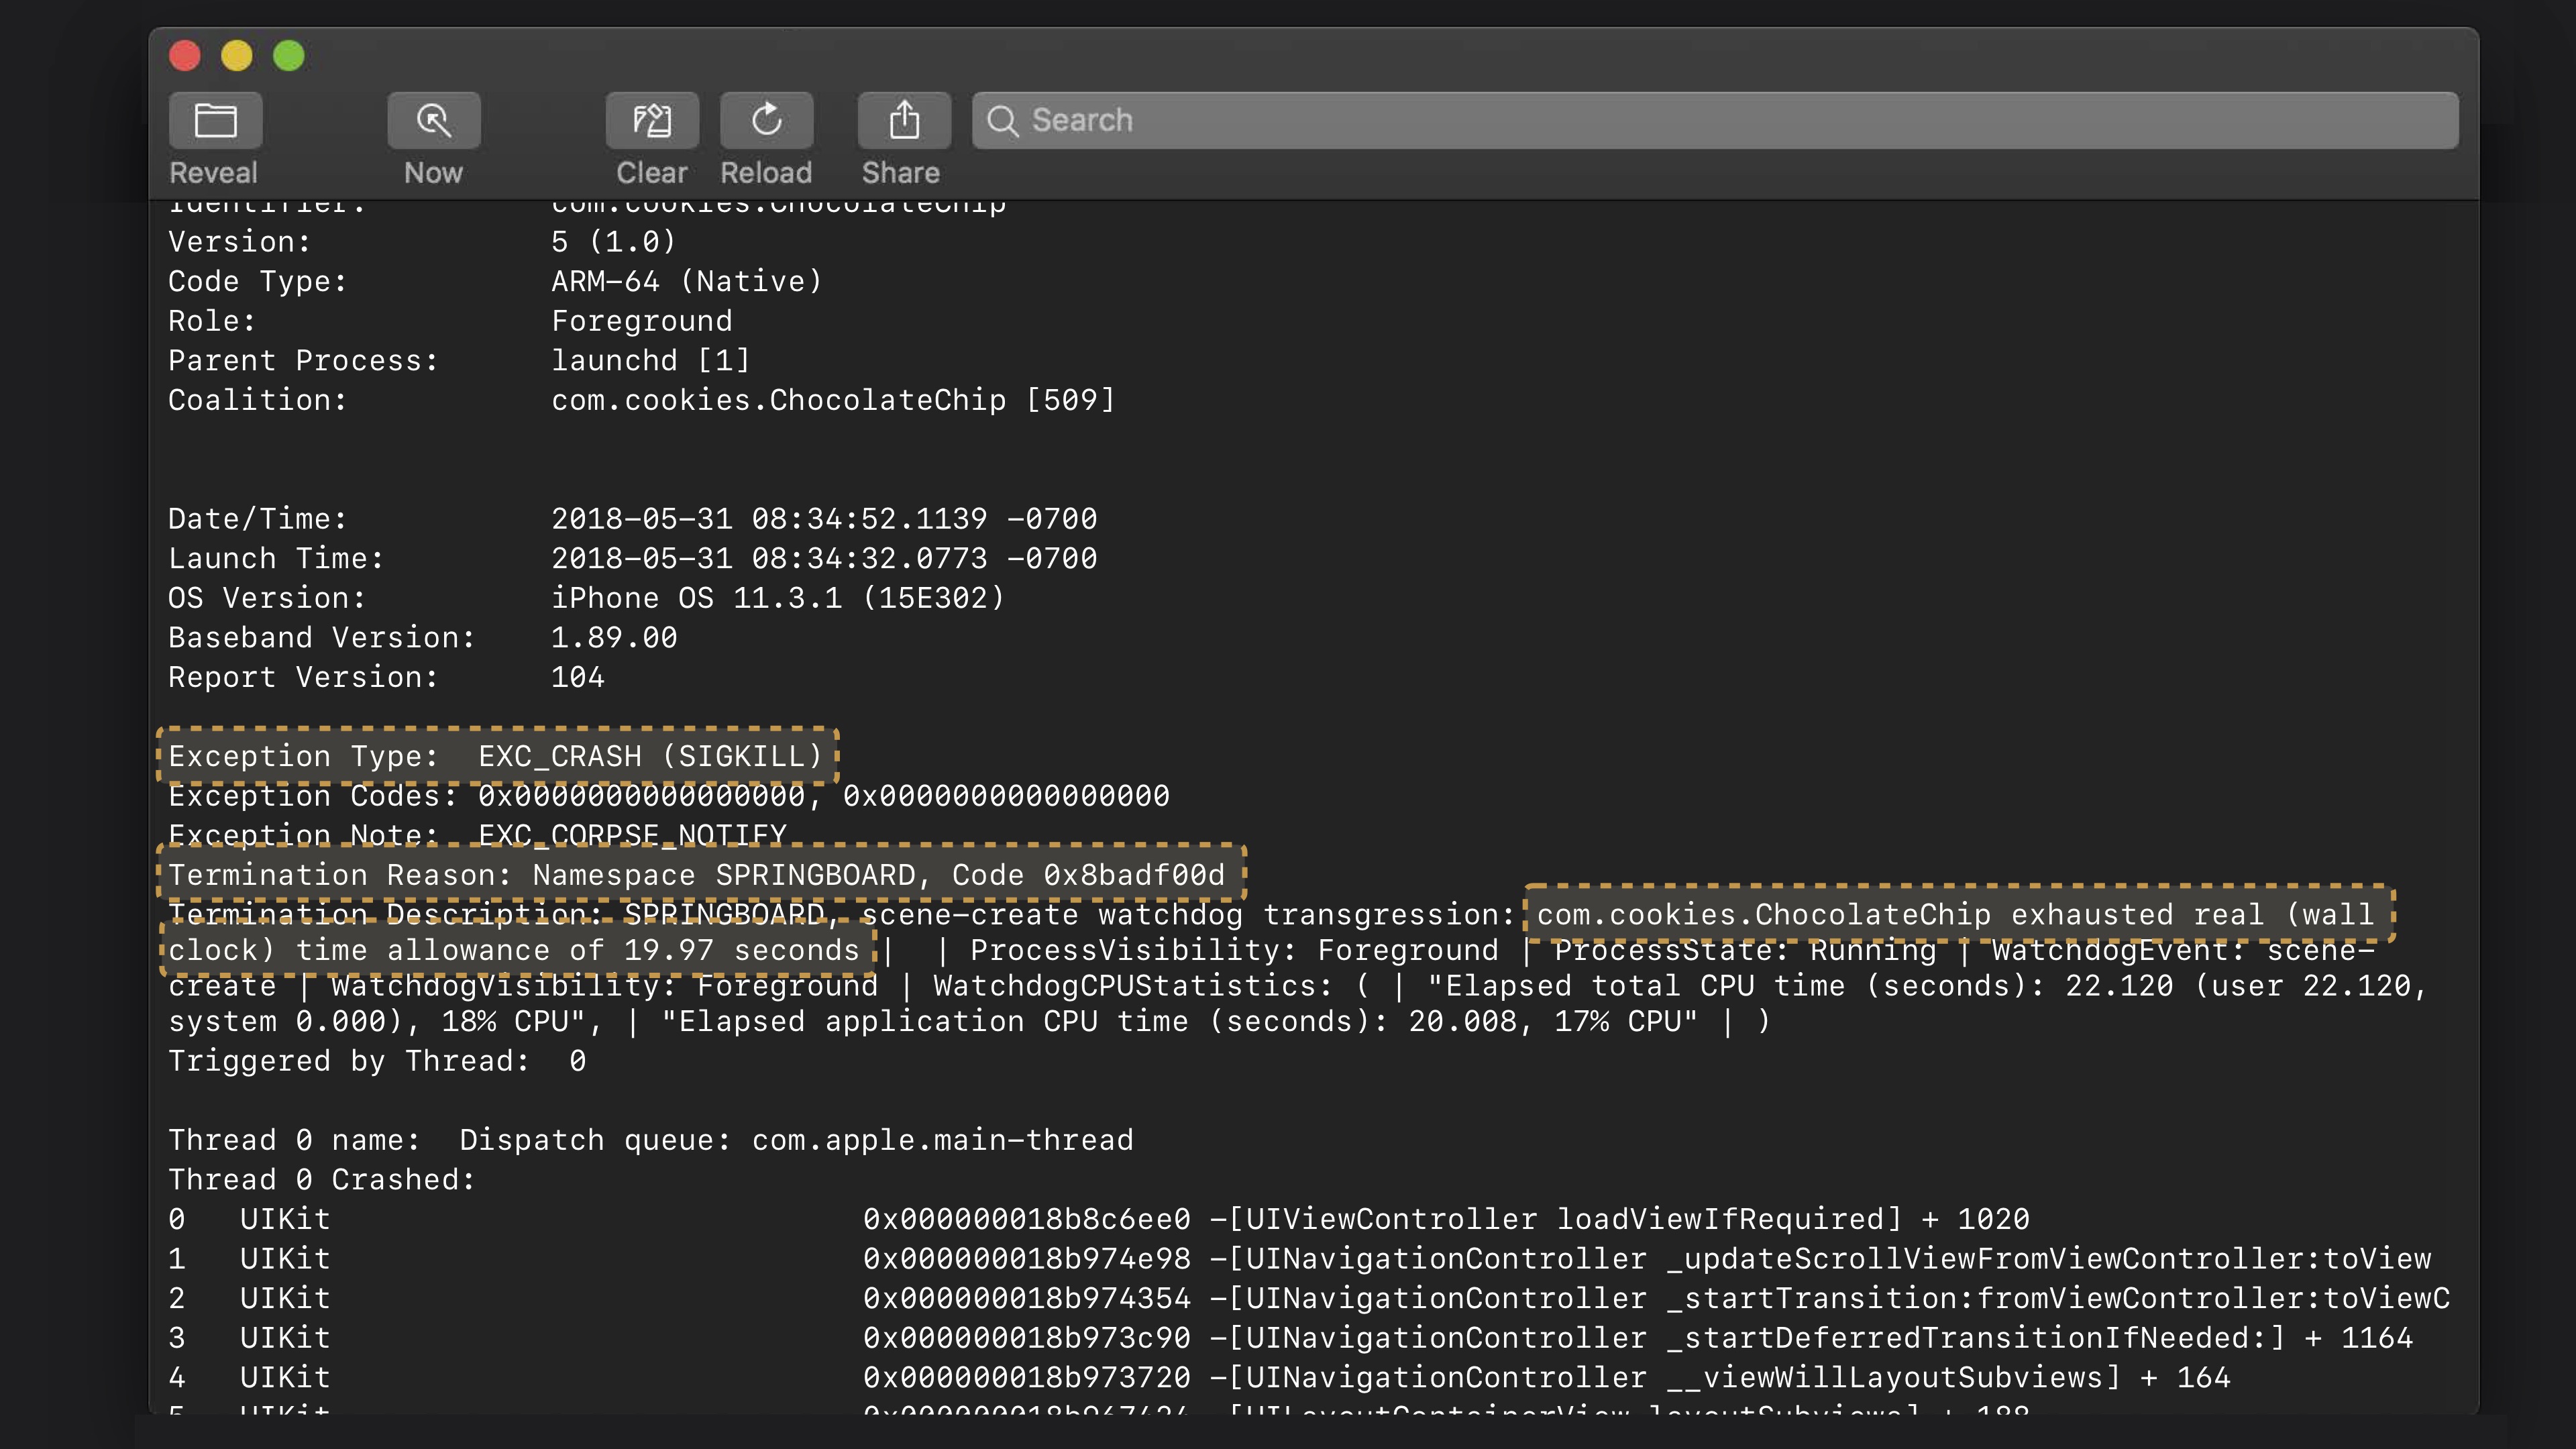Click the Launch Time timestamp value
Viewport: 2576px width, 1449px height.
coord(824,558)
